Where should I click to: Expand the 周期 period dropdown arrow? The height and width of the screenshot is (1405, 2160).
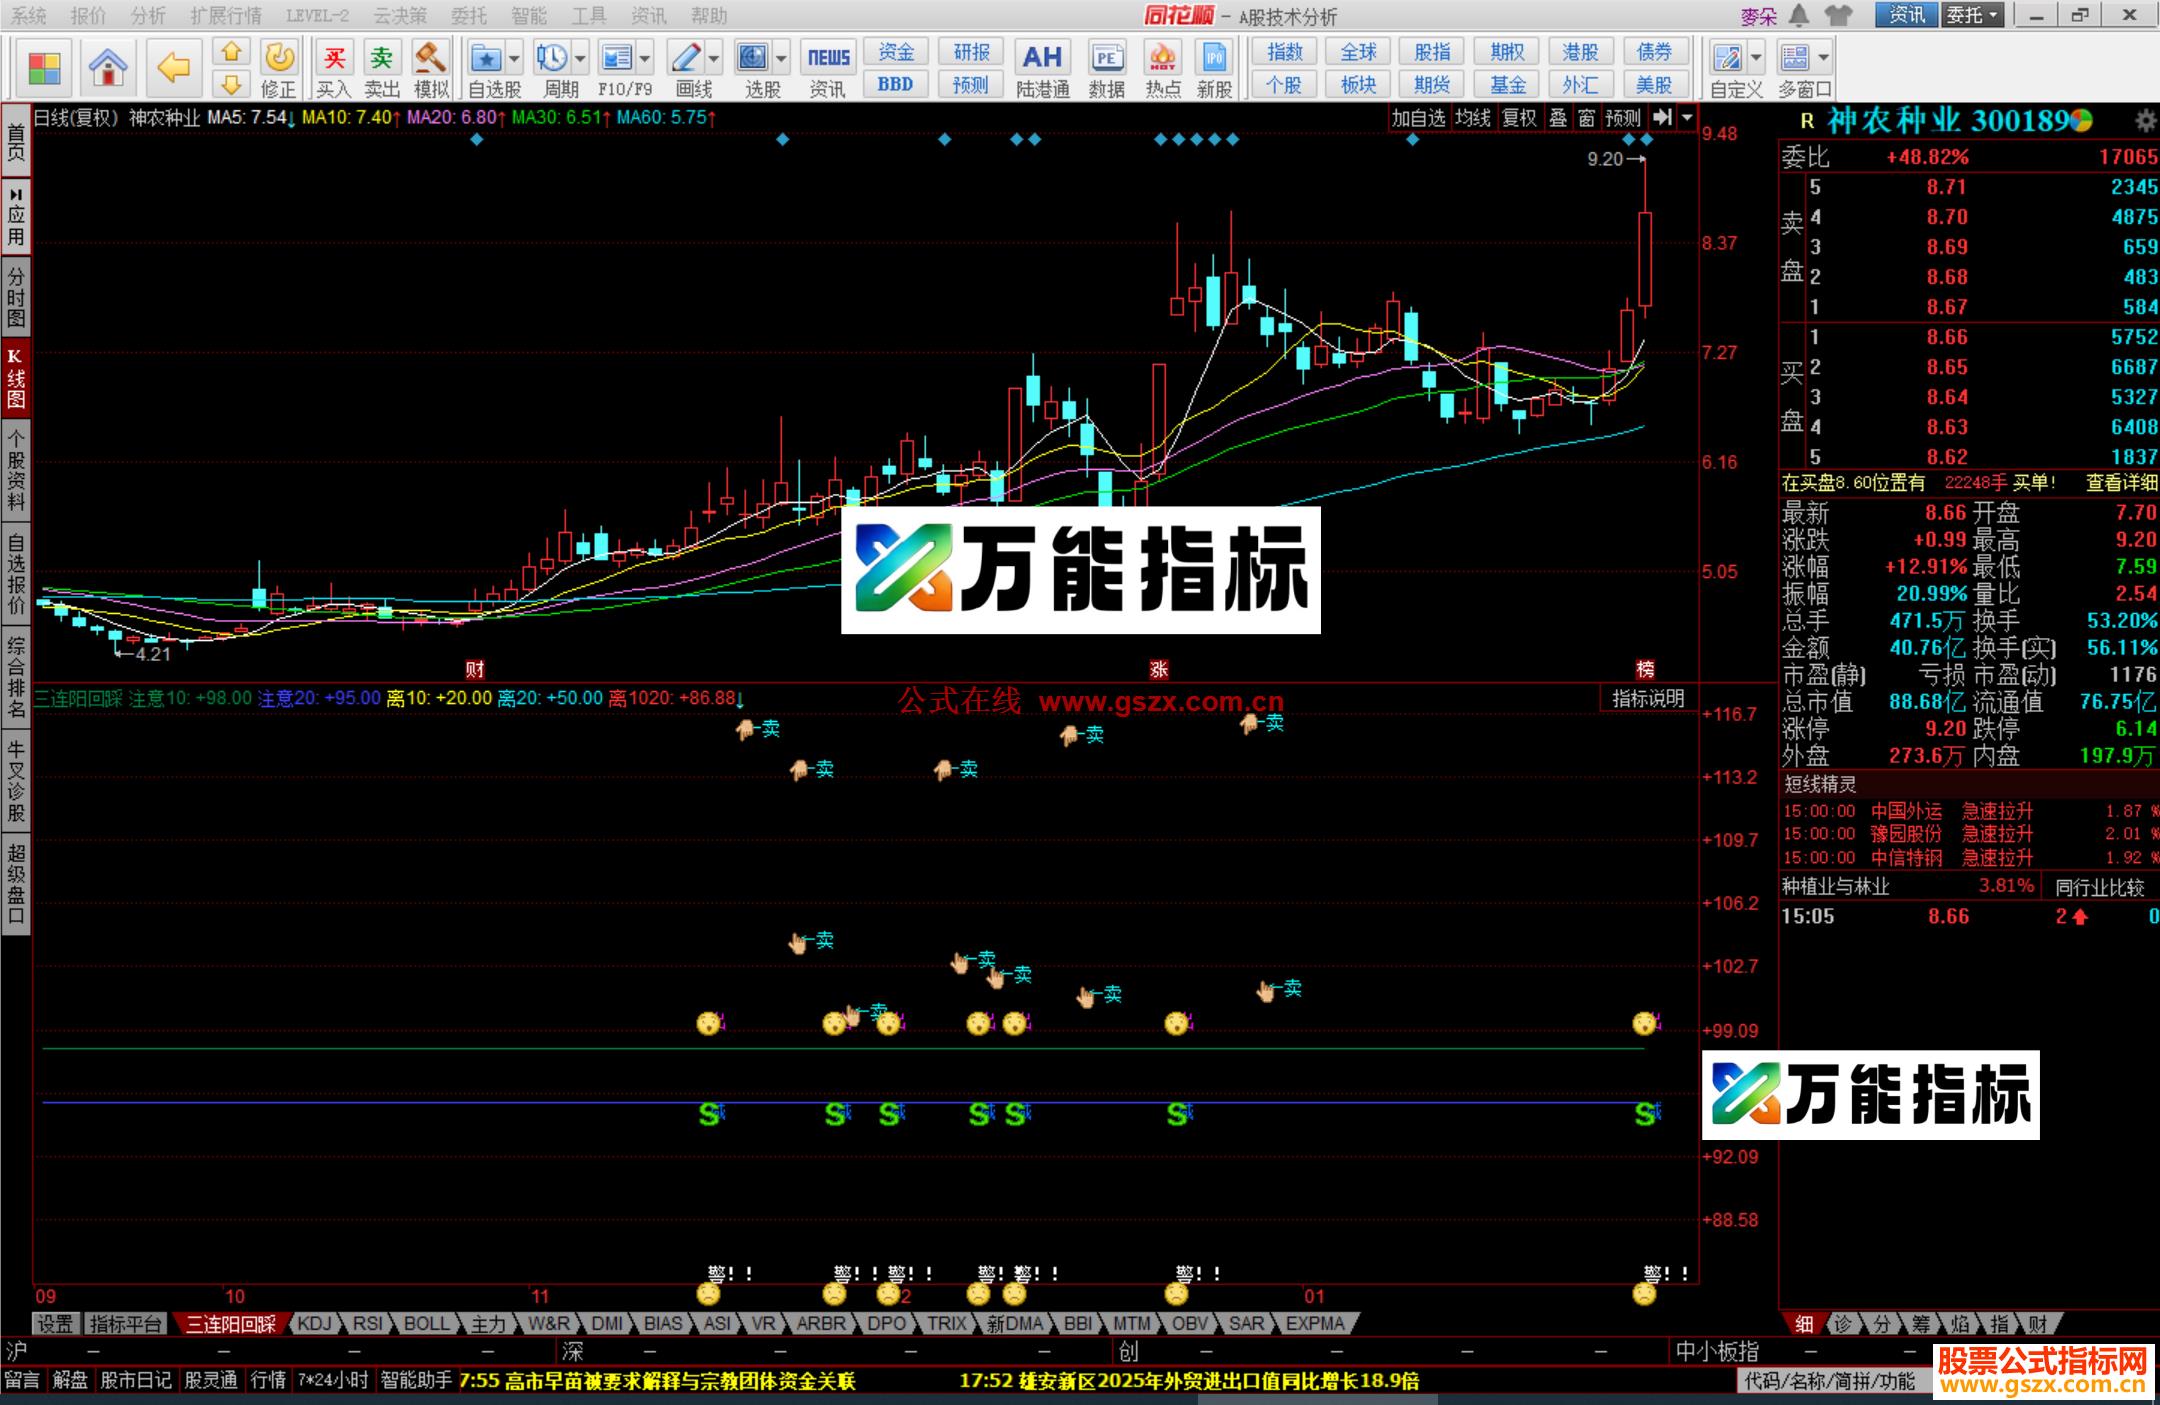click(580, 58)
